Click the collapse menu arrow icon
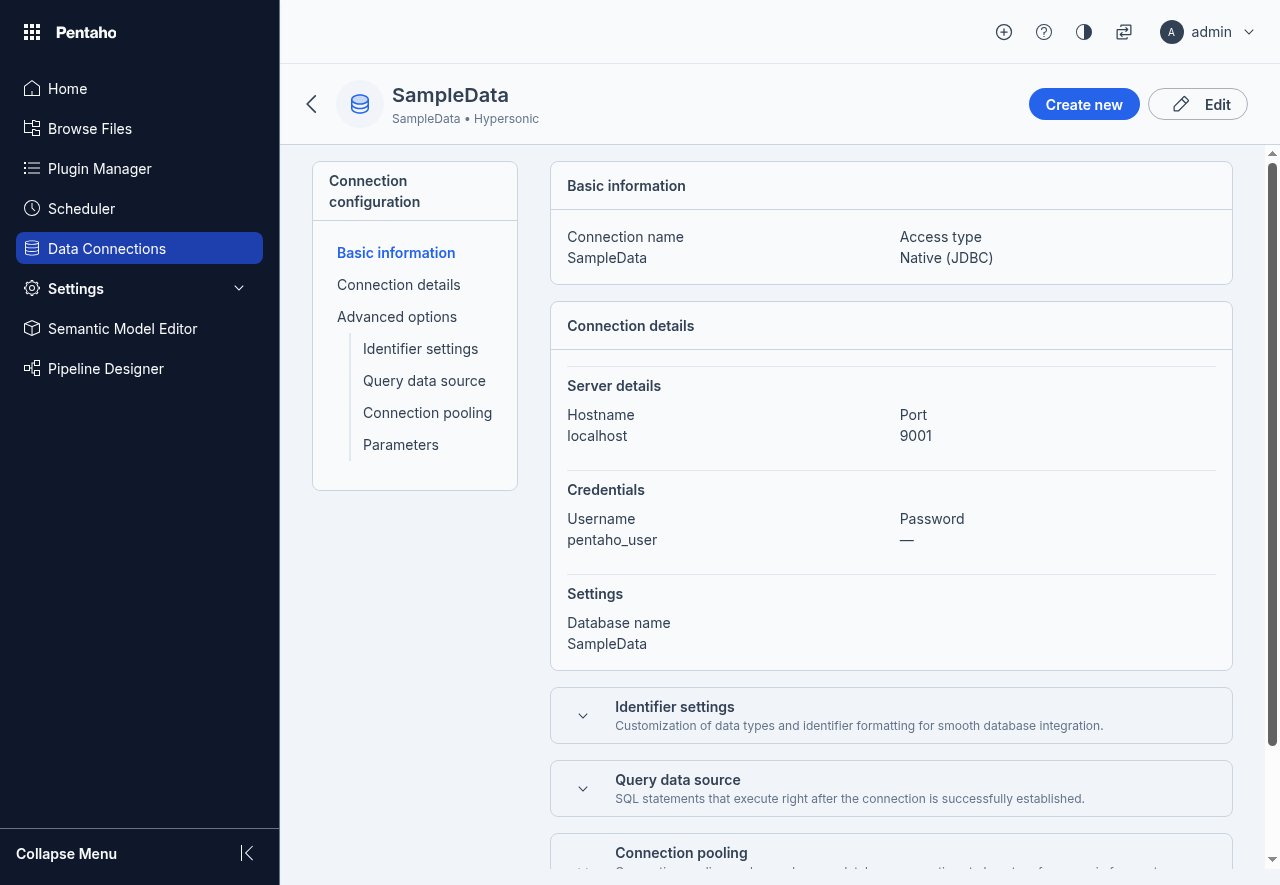This screenshot has width=1280, height=885. 247,853
